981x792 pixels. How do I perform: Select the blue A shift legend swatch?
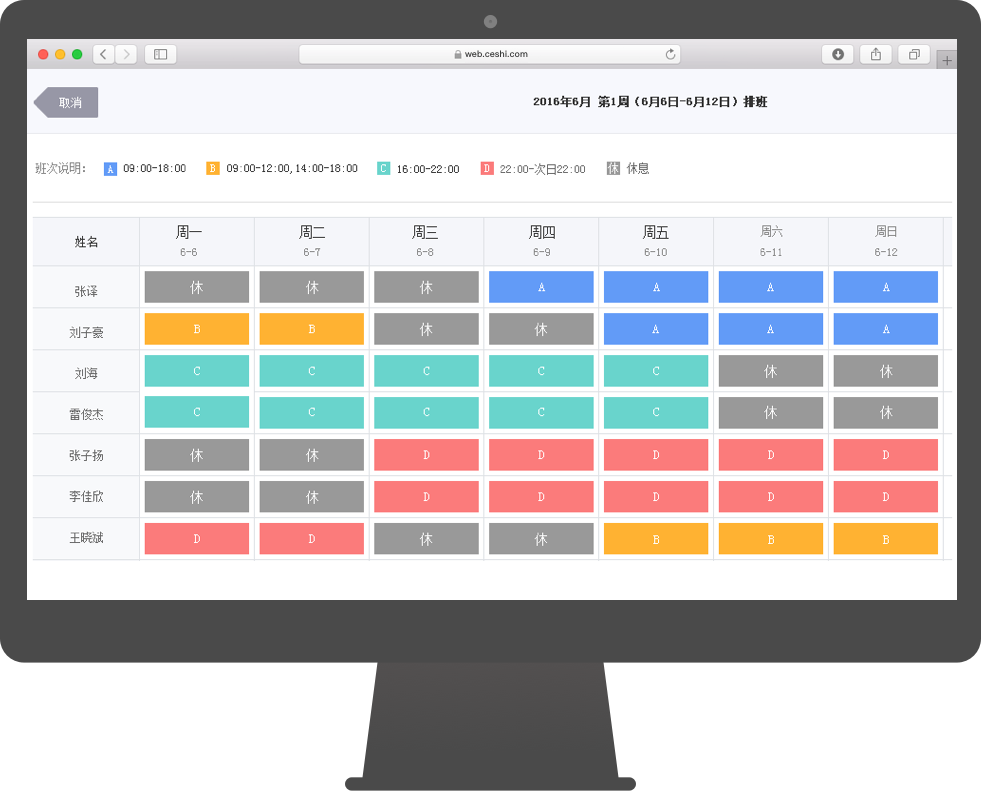[110, 169]
